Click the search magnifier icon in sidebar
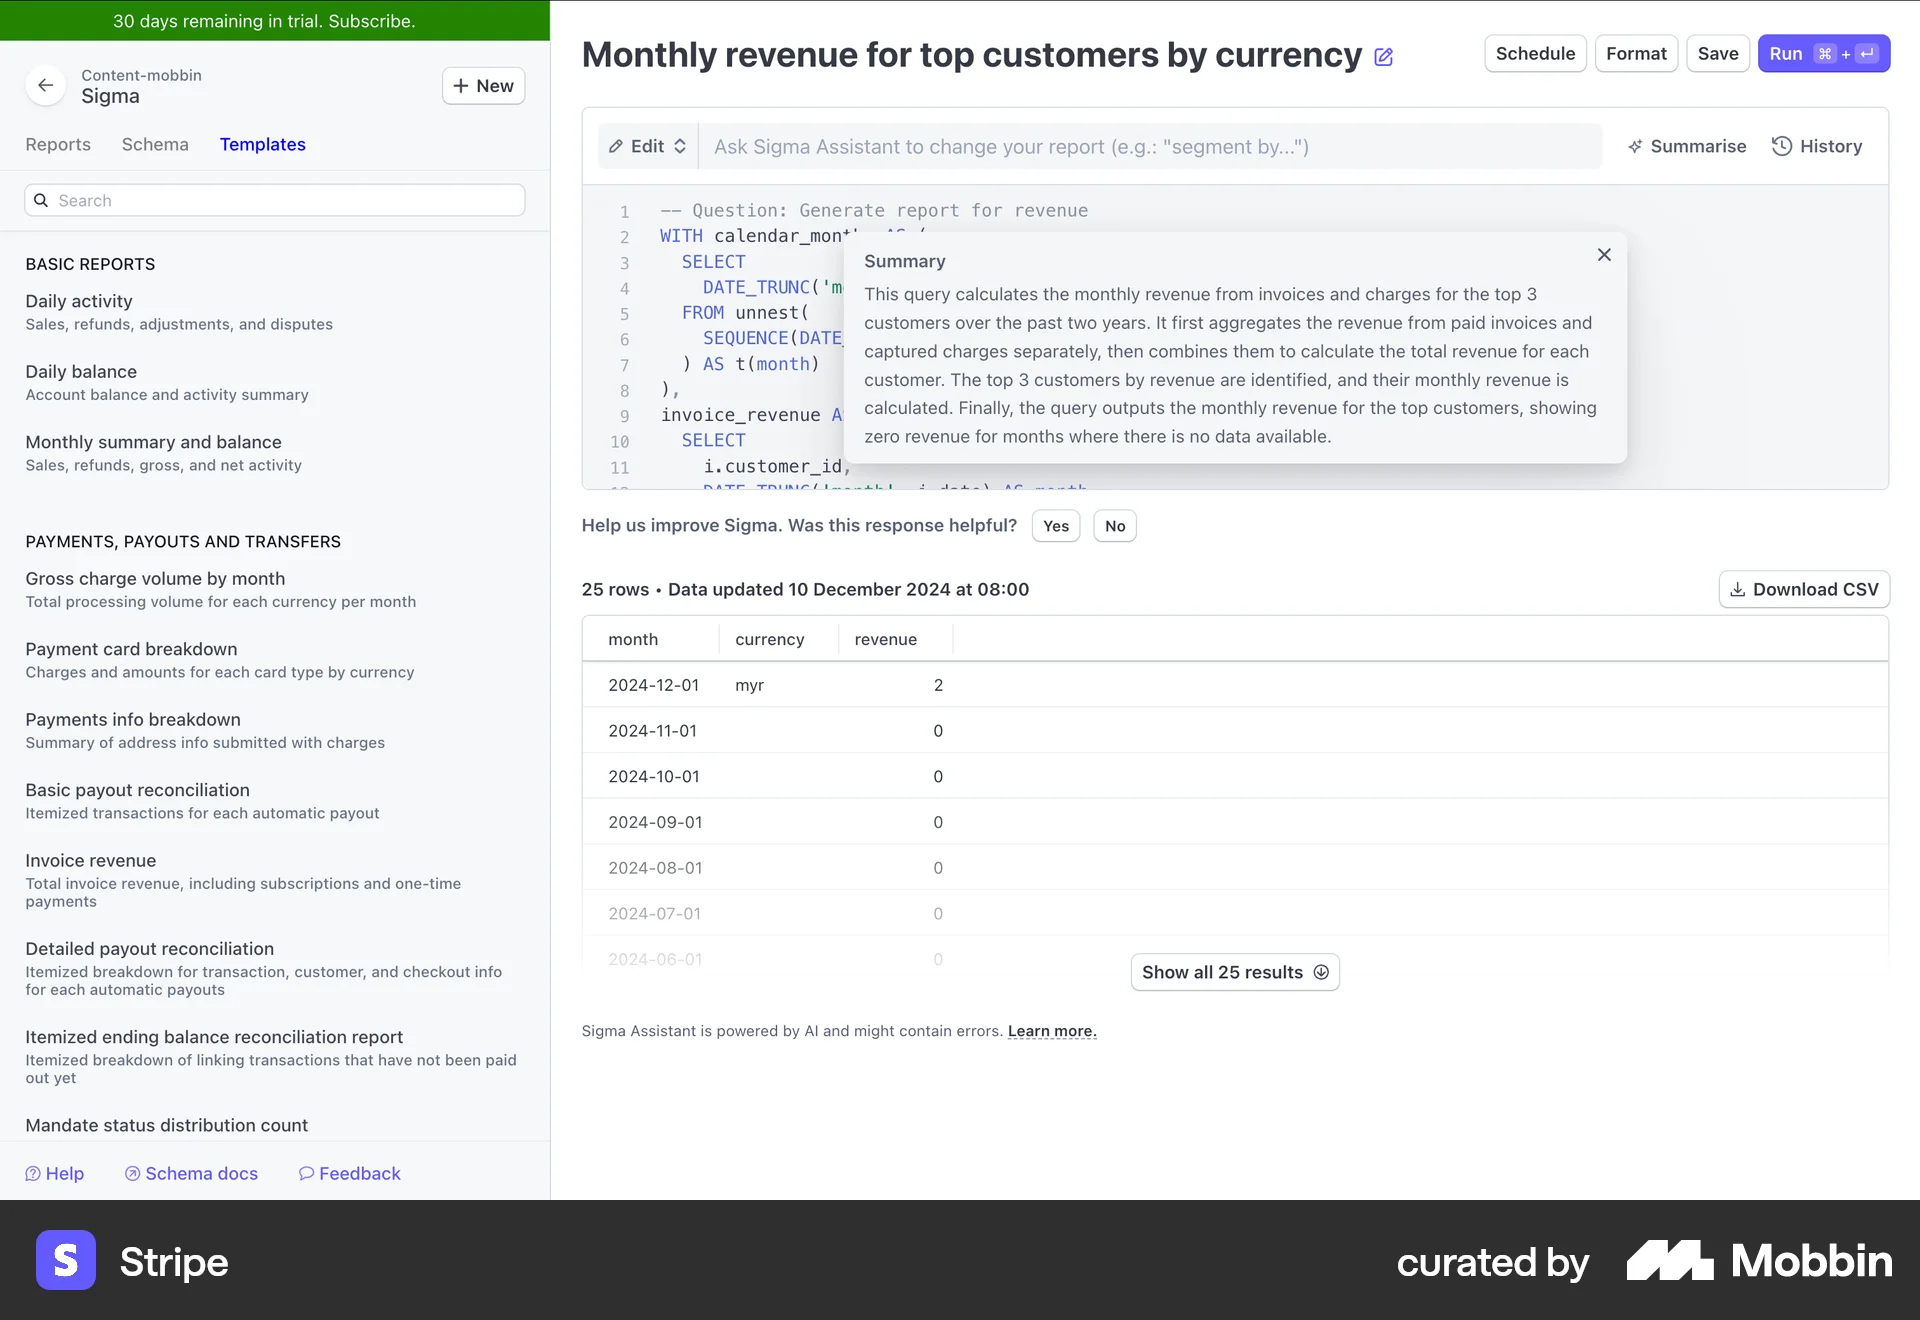The height and width of the screenshot is (1320, 1920). pyautogui.click(x=41, y=199)
